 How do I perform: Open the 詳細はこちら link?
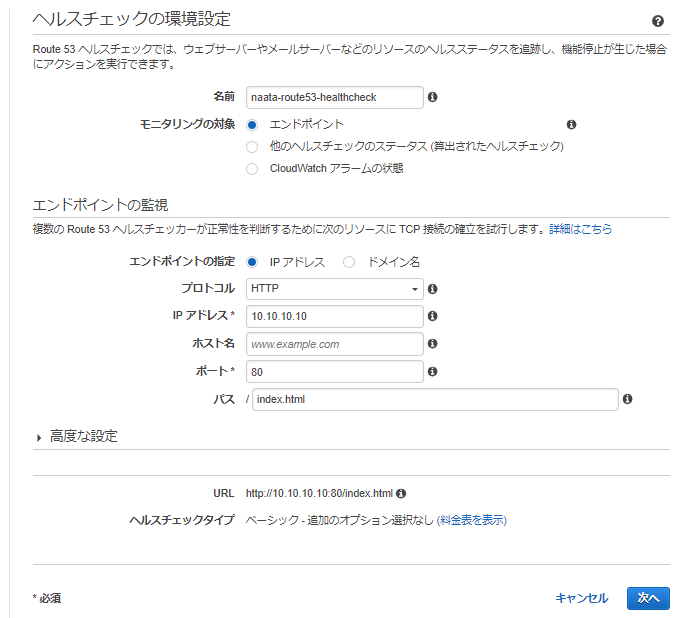580,229
